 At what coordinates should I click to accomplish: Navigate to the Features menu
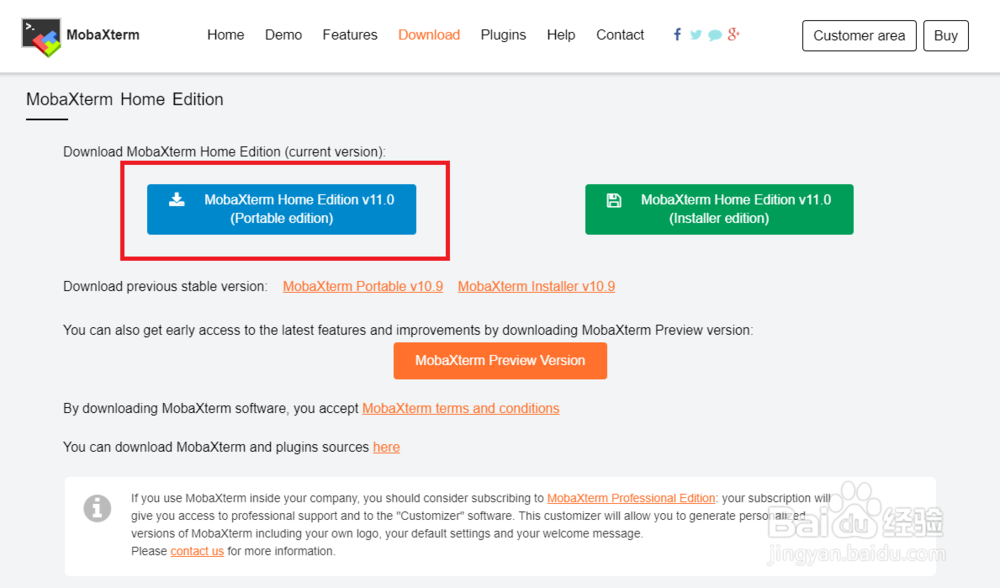tap(350, 35)
